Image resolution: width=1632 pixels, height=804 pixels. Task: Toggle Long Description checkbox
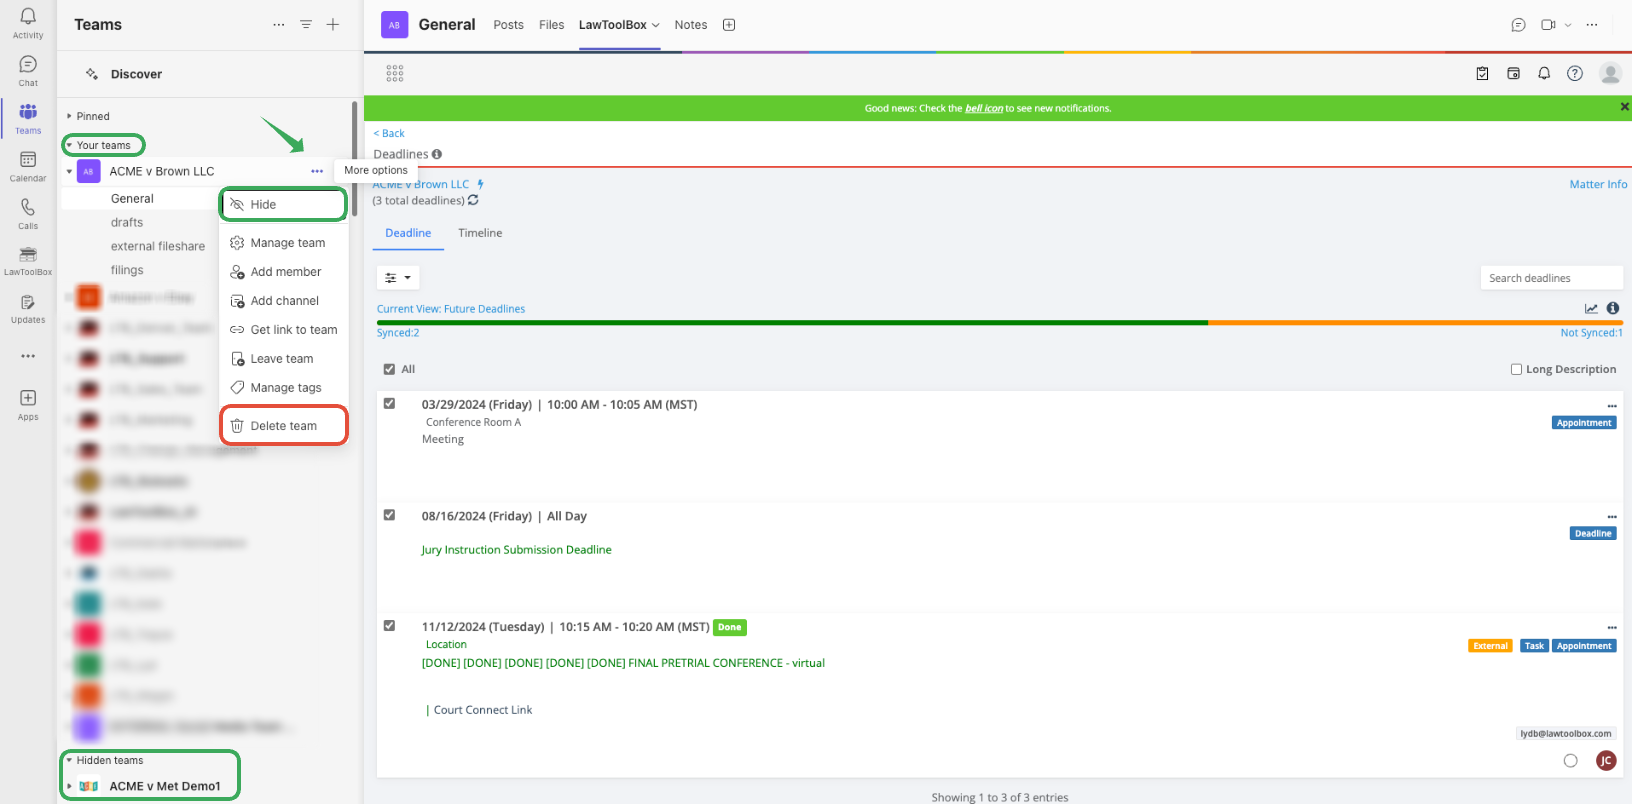(1516, 369)
